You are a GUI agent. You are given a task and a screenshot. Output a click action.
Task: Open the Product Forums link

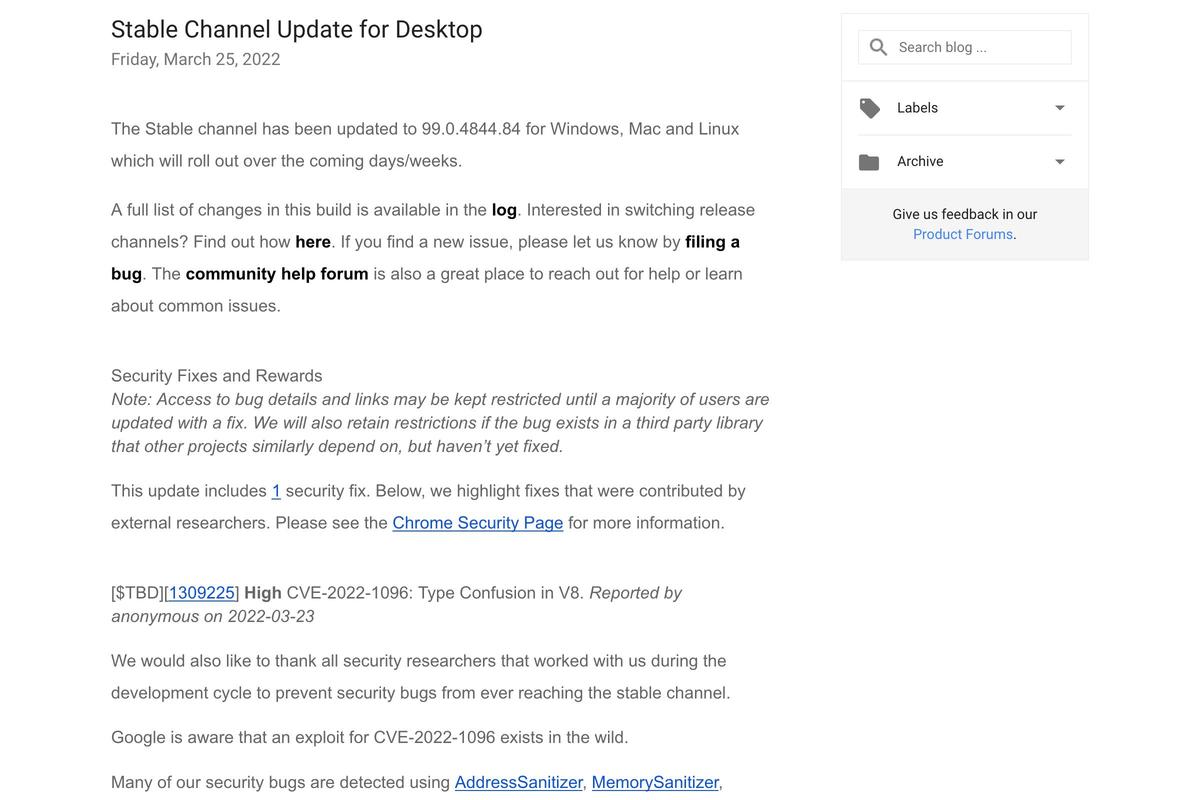[x=964, y=234]
